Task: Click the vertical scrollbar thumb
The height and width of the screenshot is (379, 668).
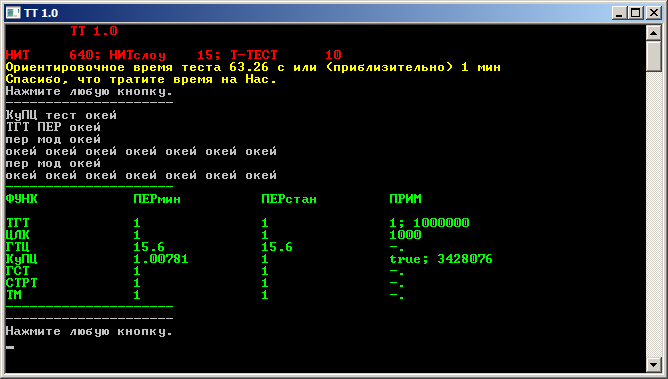Action: pos(654,56)
